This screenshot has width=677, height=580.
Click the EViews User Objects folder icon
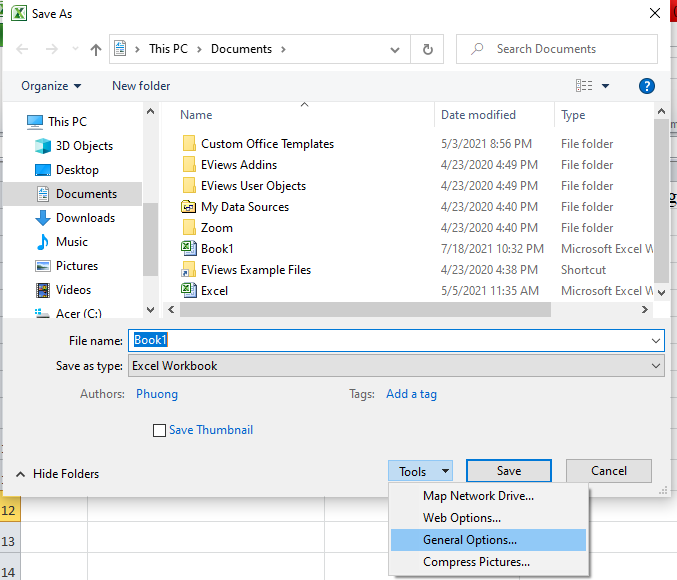click(x=189, y=186)
